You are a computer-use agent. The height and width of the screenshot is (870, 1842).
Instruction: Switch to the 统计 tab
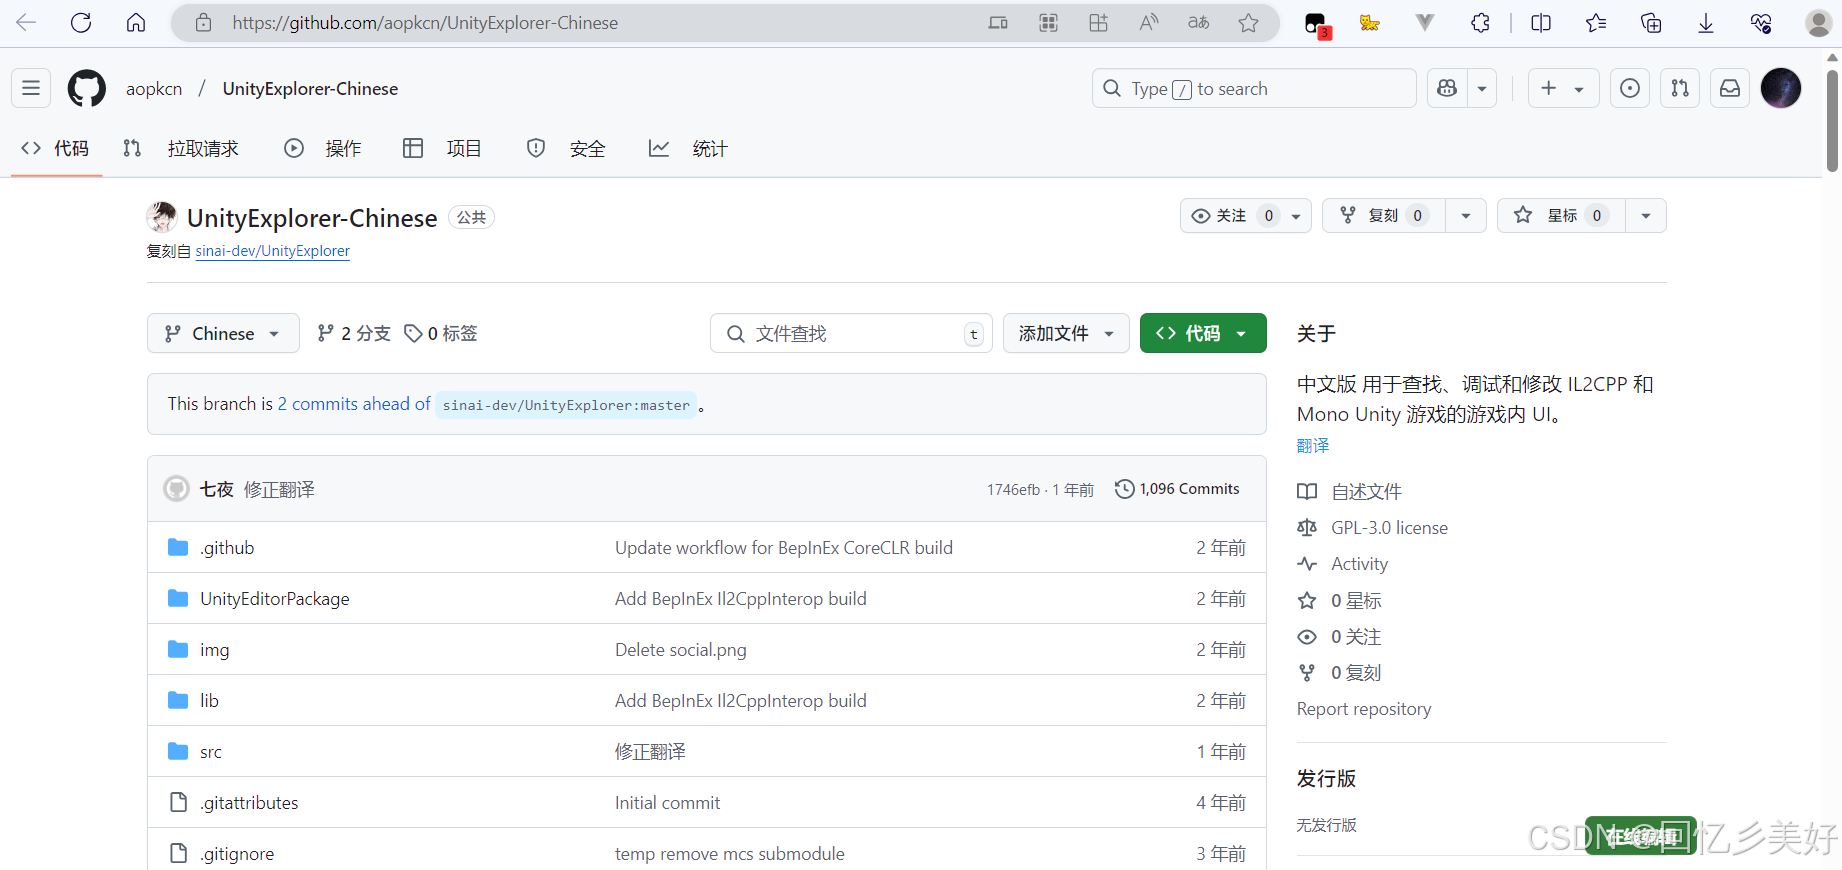[689, 148]
